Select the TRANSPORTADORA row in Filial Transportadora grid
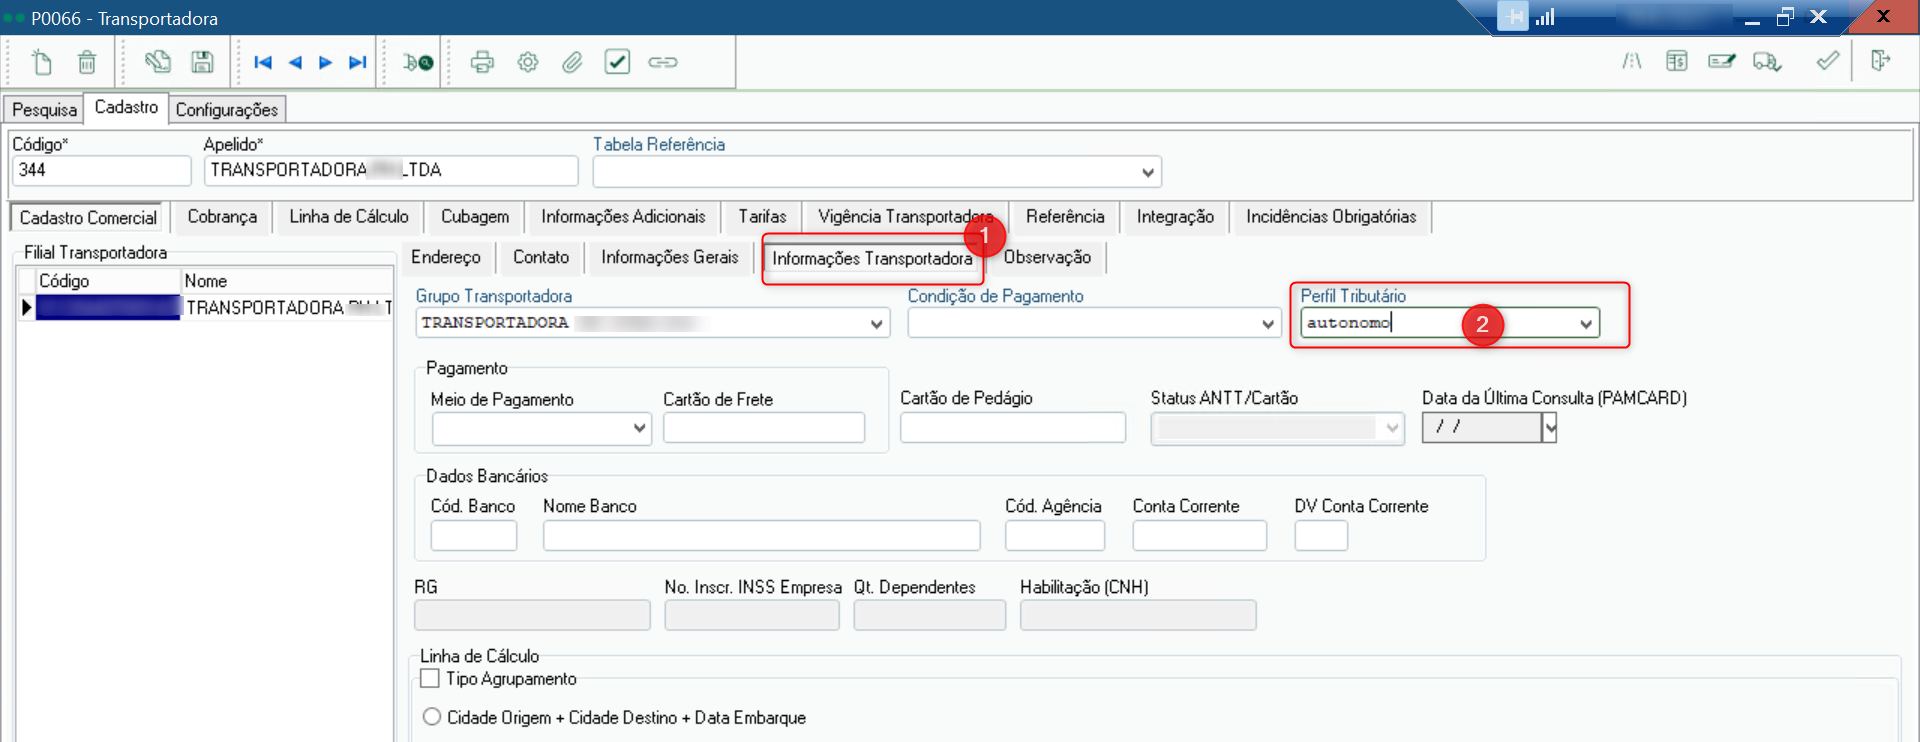Viewport: 1920px width, 742px height. tap(205, 308)
